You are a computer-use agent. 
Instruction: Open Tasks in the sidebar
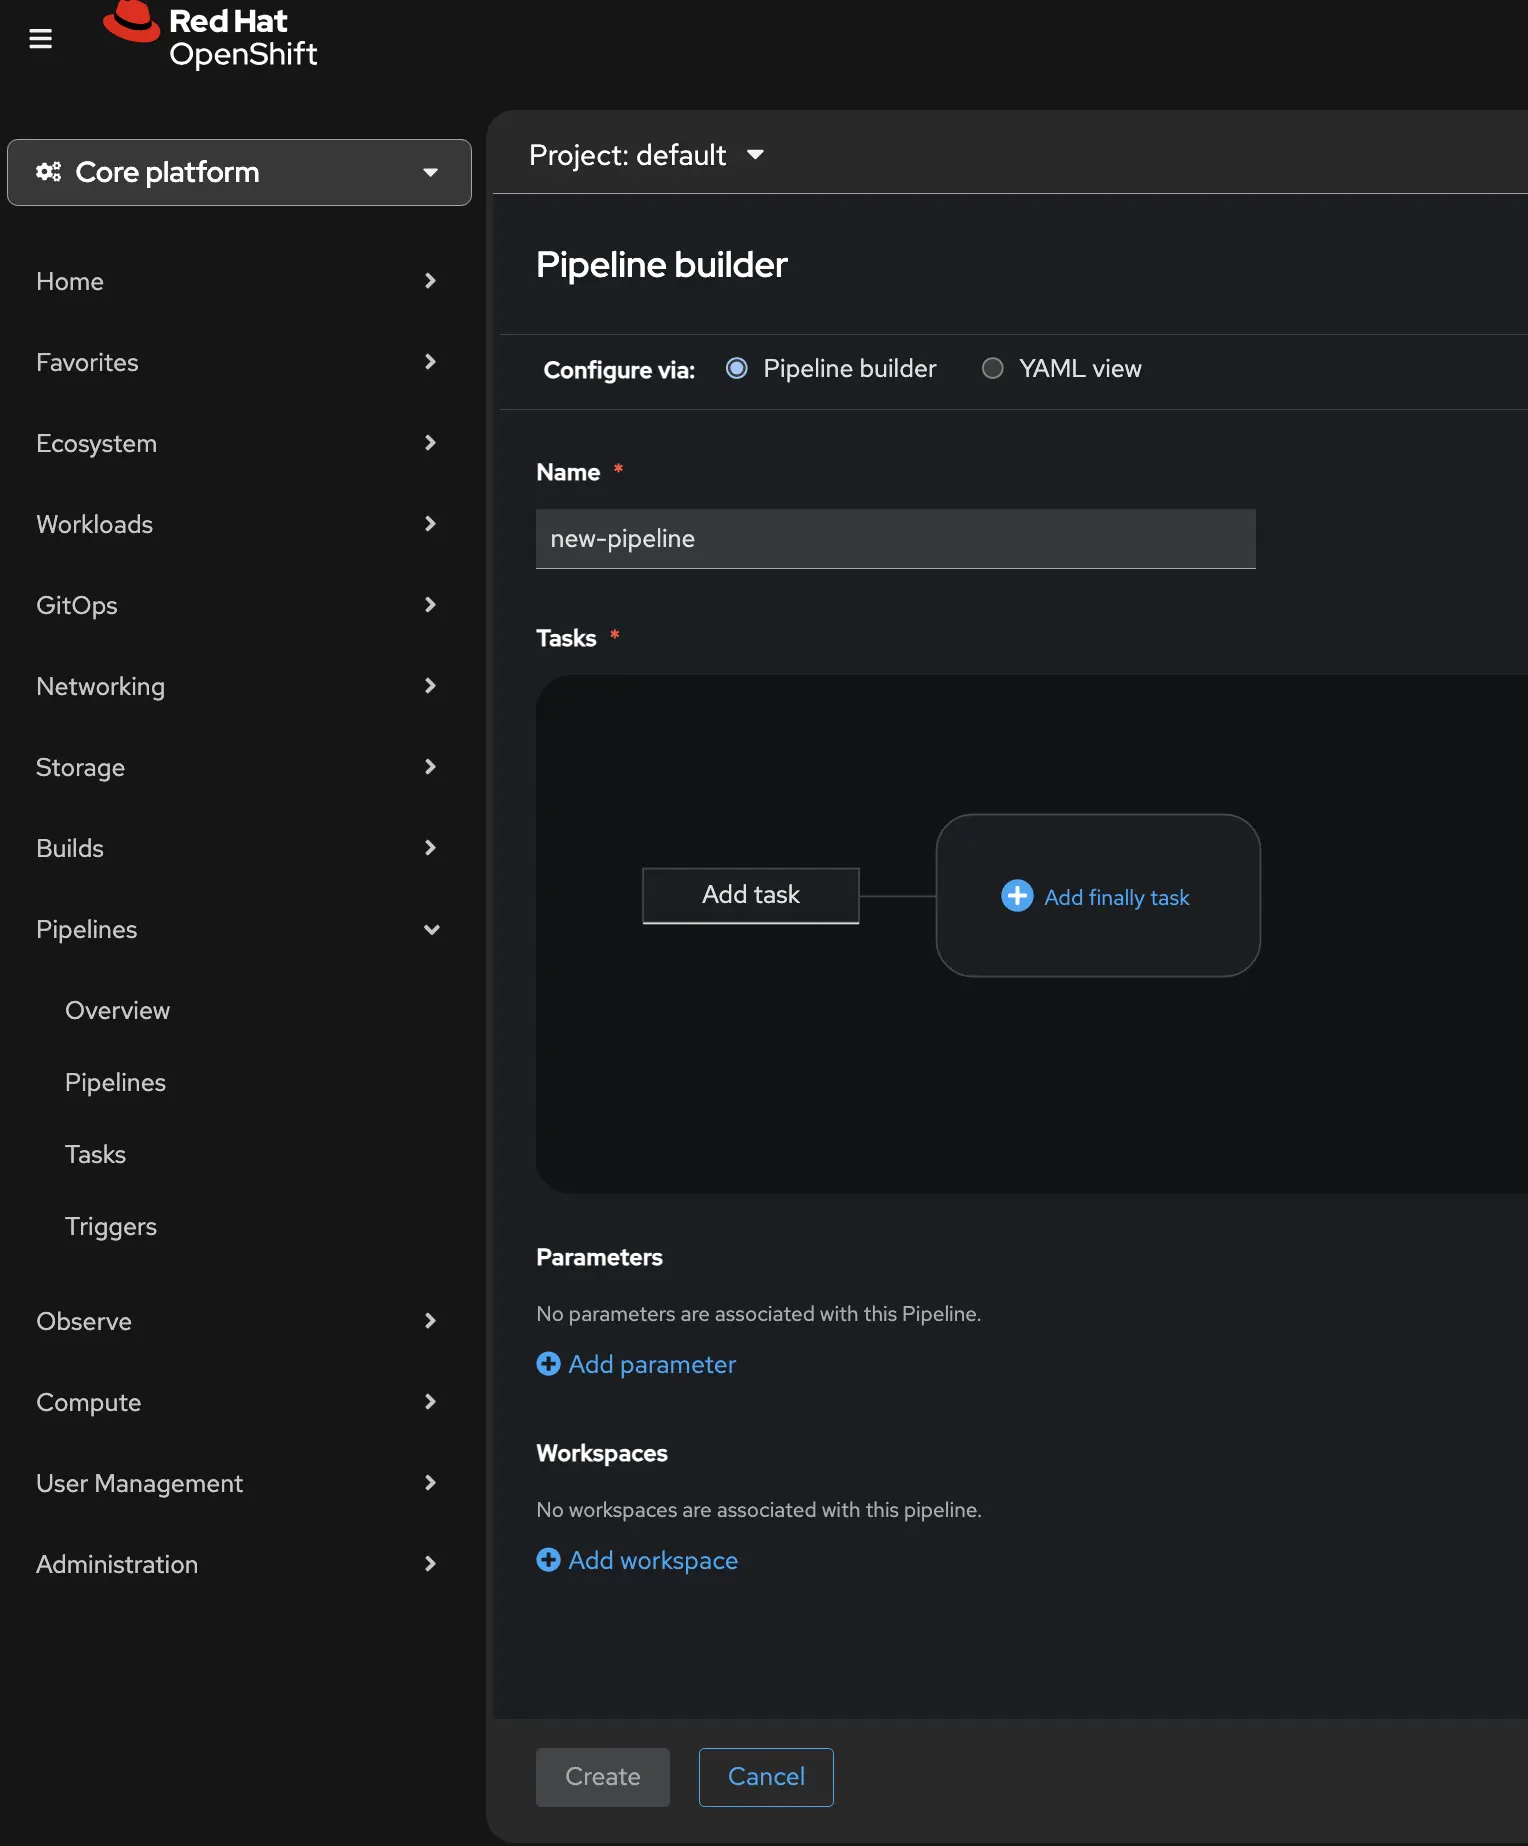point(95,1154)
